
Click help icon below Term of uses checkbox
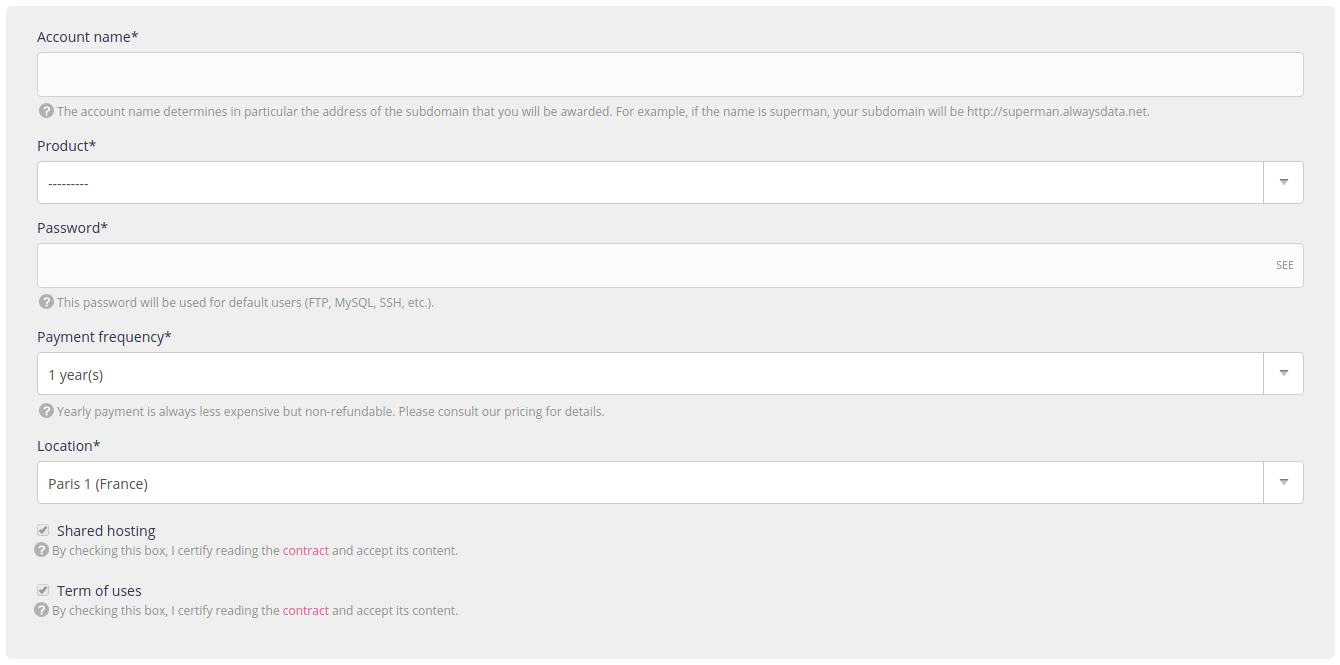(x=41, y=610)
